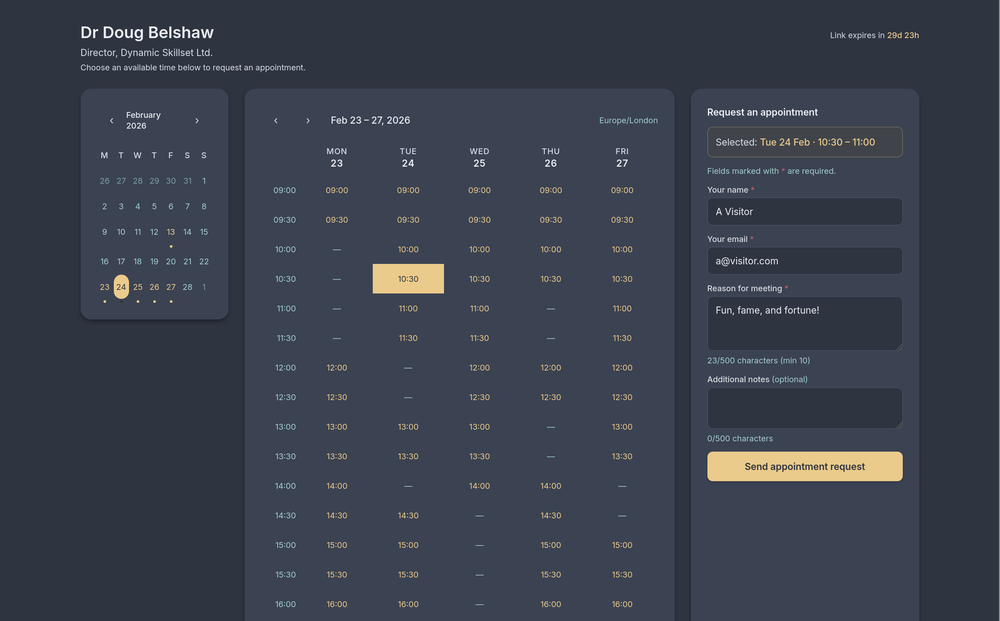Pick the 14:30 time on Thursday 26
1000x621 pixels.
(x=550, y=515)
